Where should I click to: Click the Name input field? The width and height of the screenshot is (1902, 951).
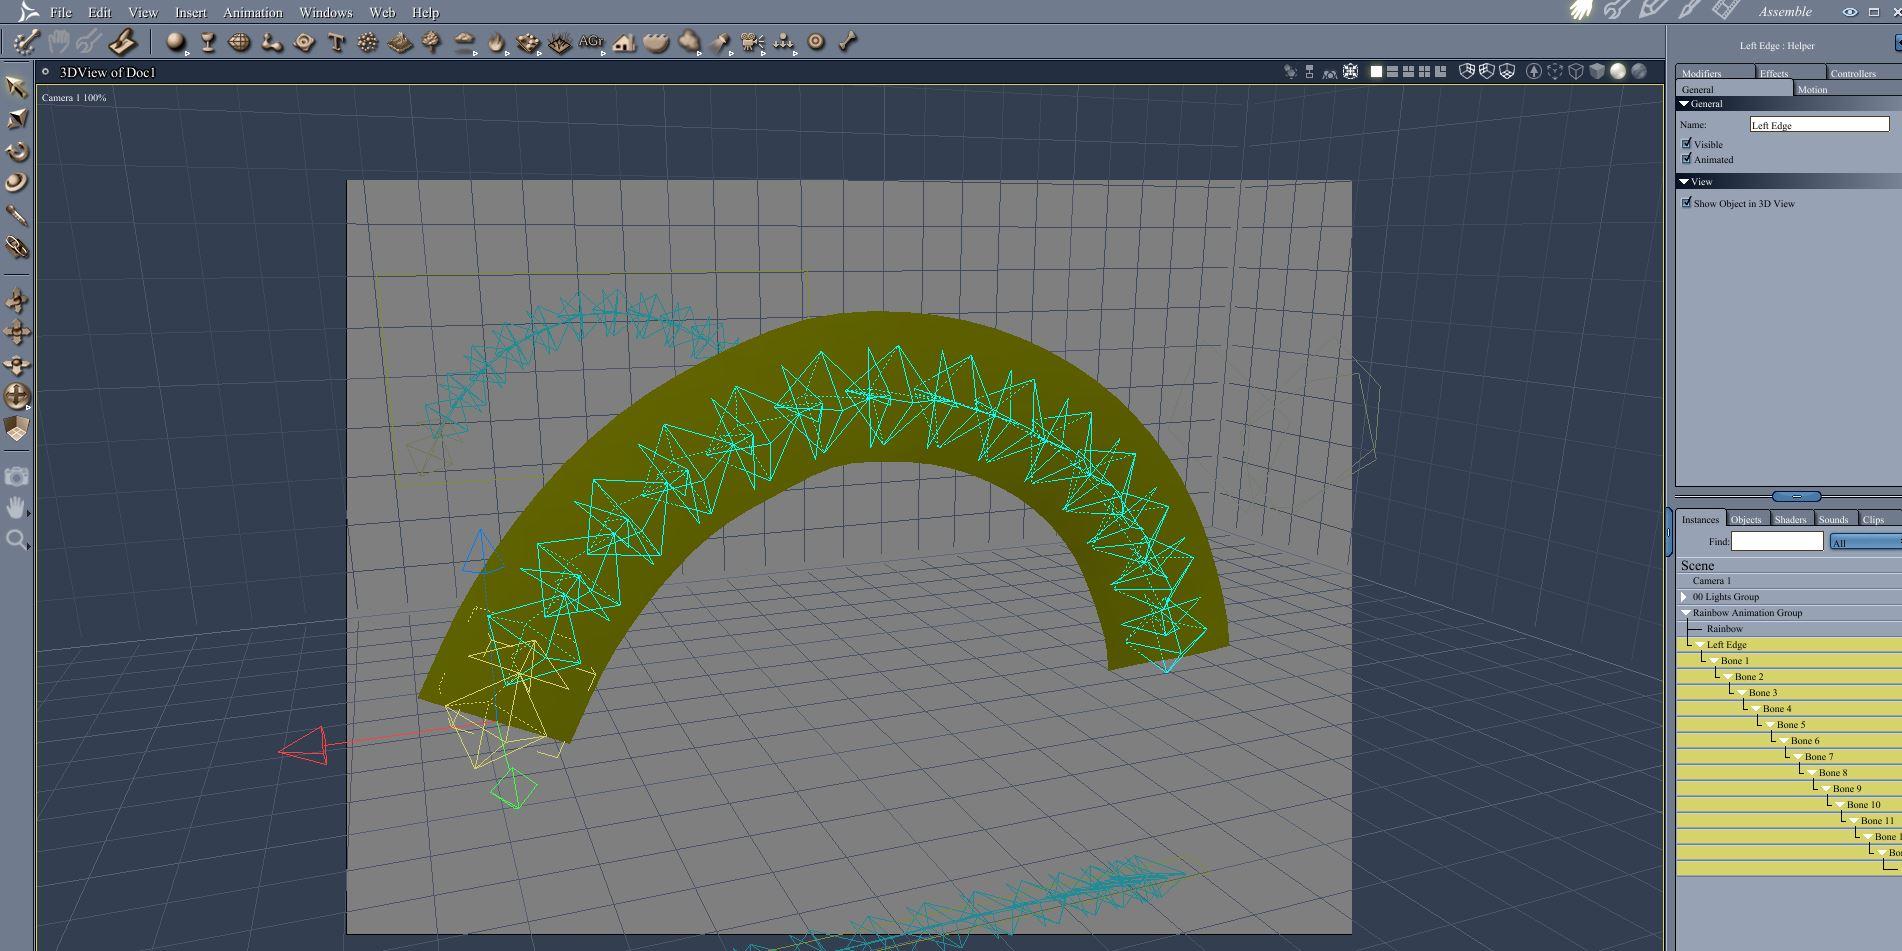tap(1819, 125)
